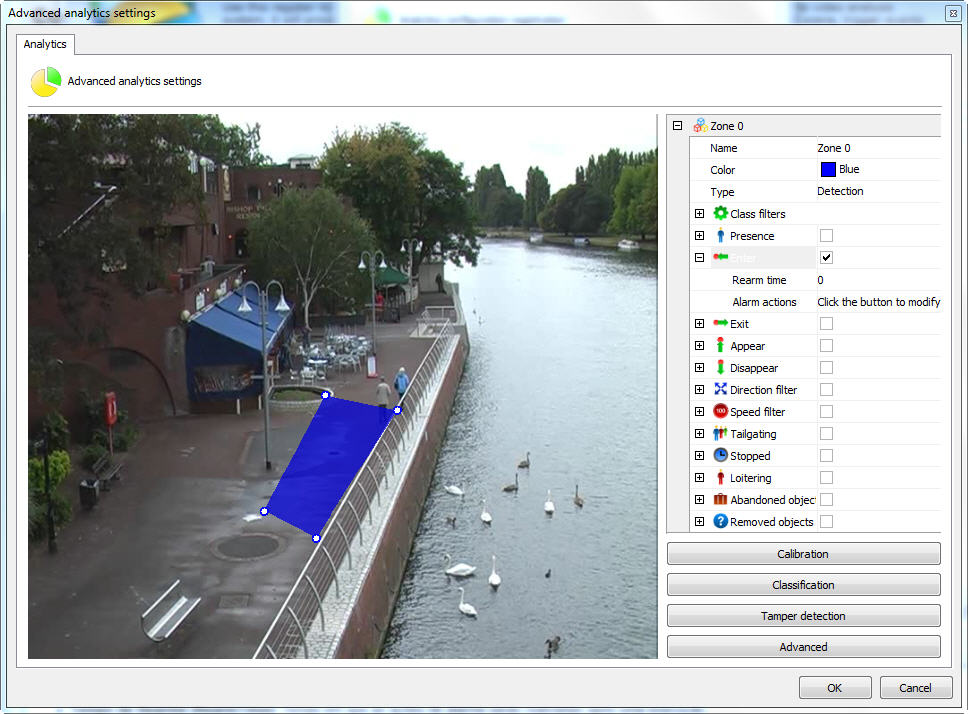Tick the Appear checkbox
968x714 pixels.
(826, 346)
